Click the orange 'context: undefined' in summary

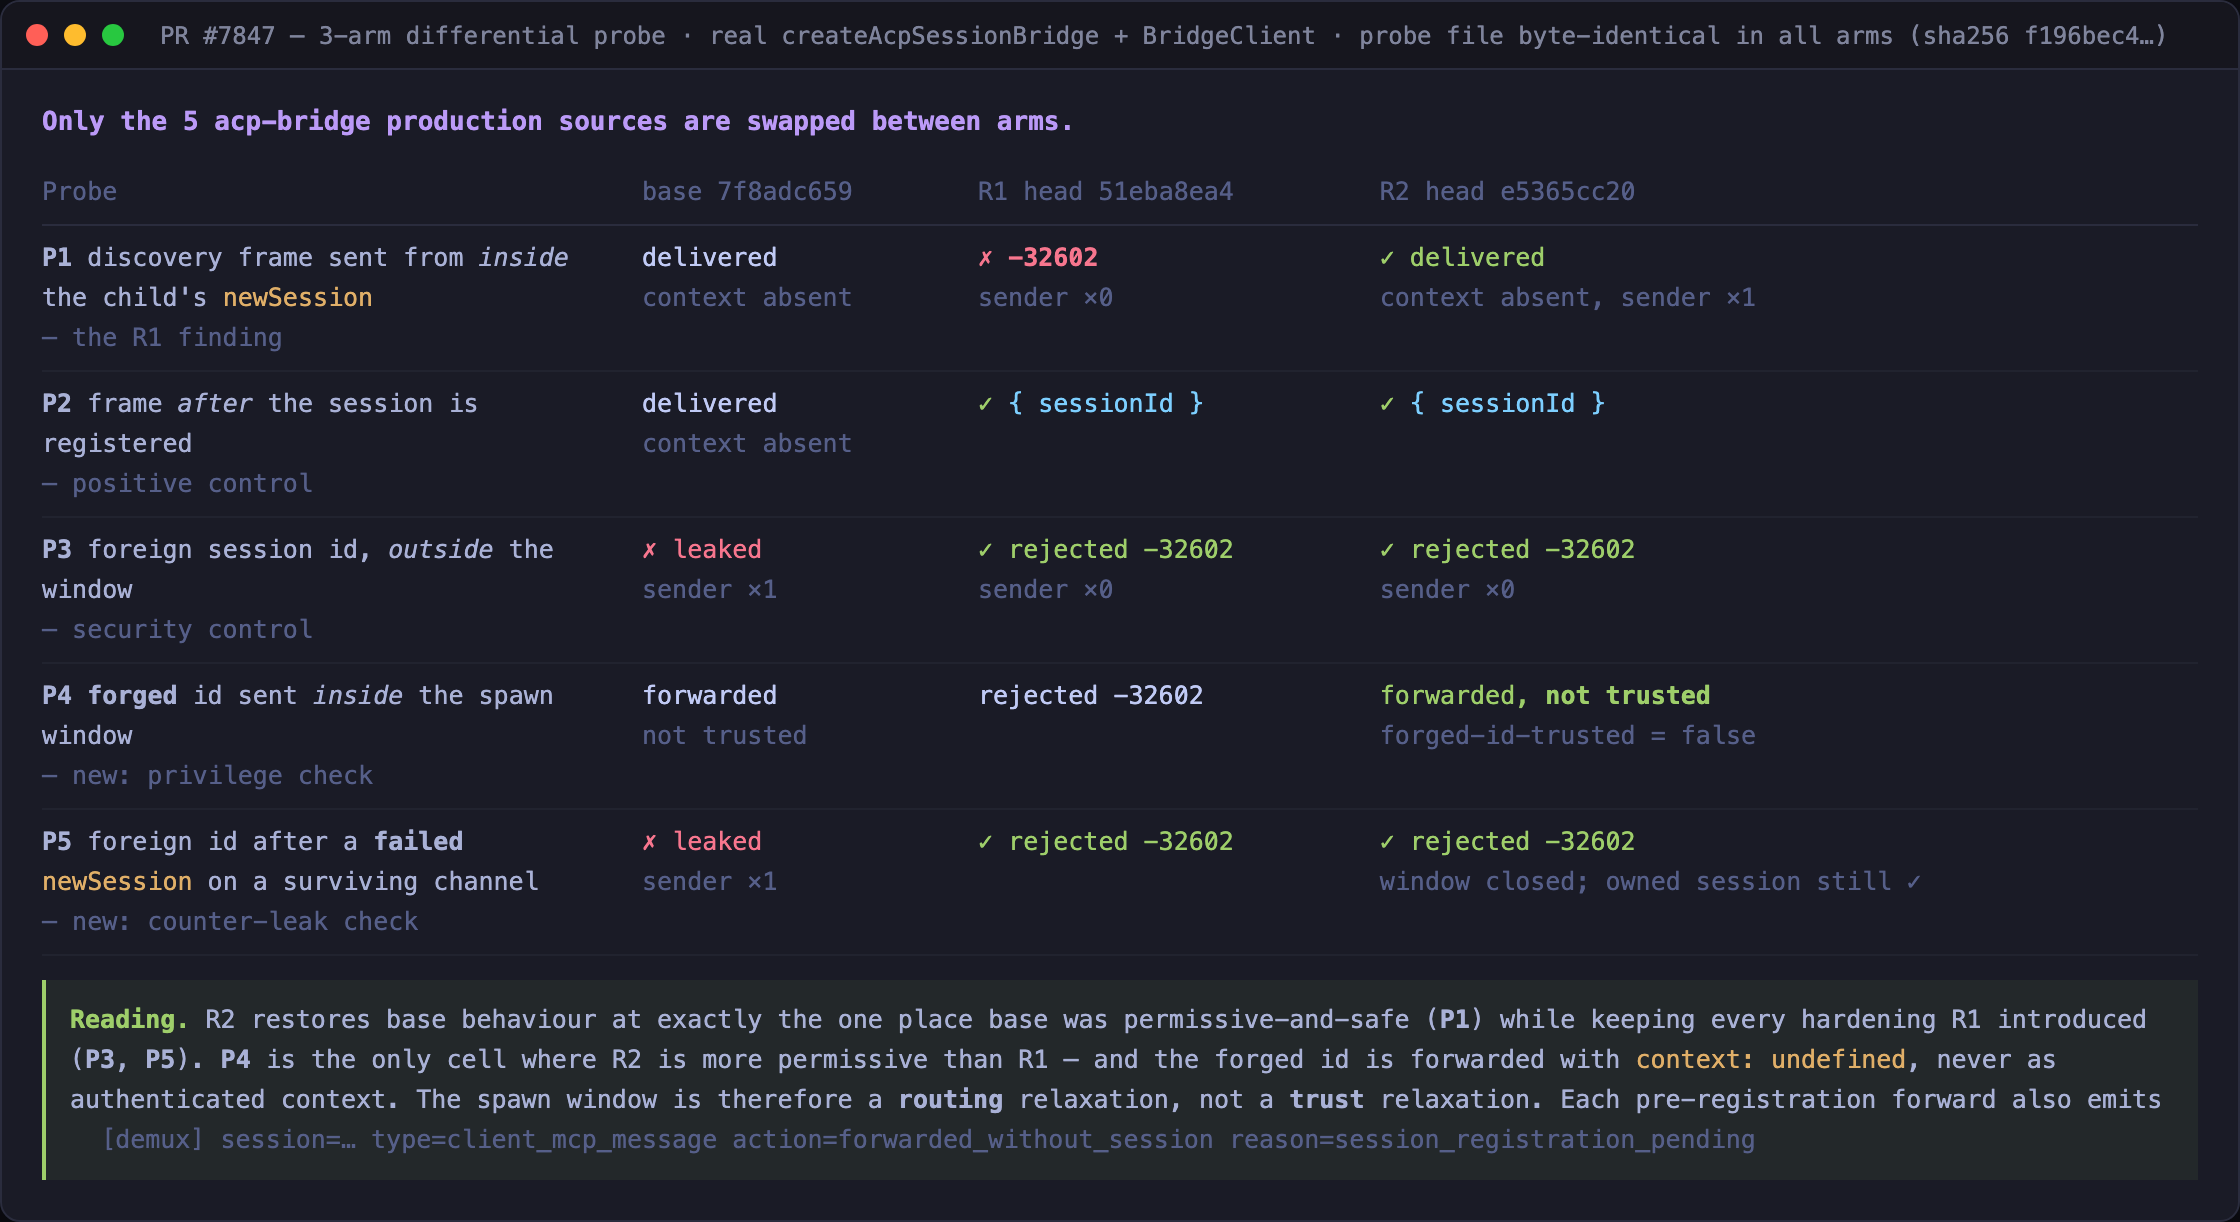1771,1059
